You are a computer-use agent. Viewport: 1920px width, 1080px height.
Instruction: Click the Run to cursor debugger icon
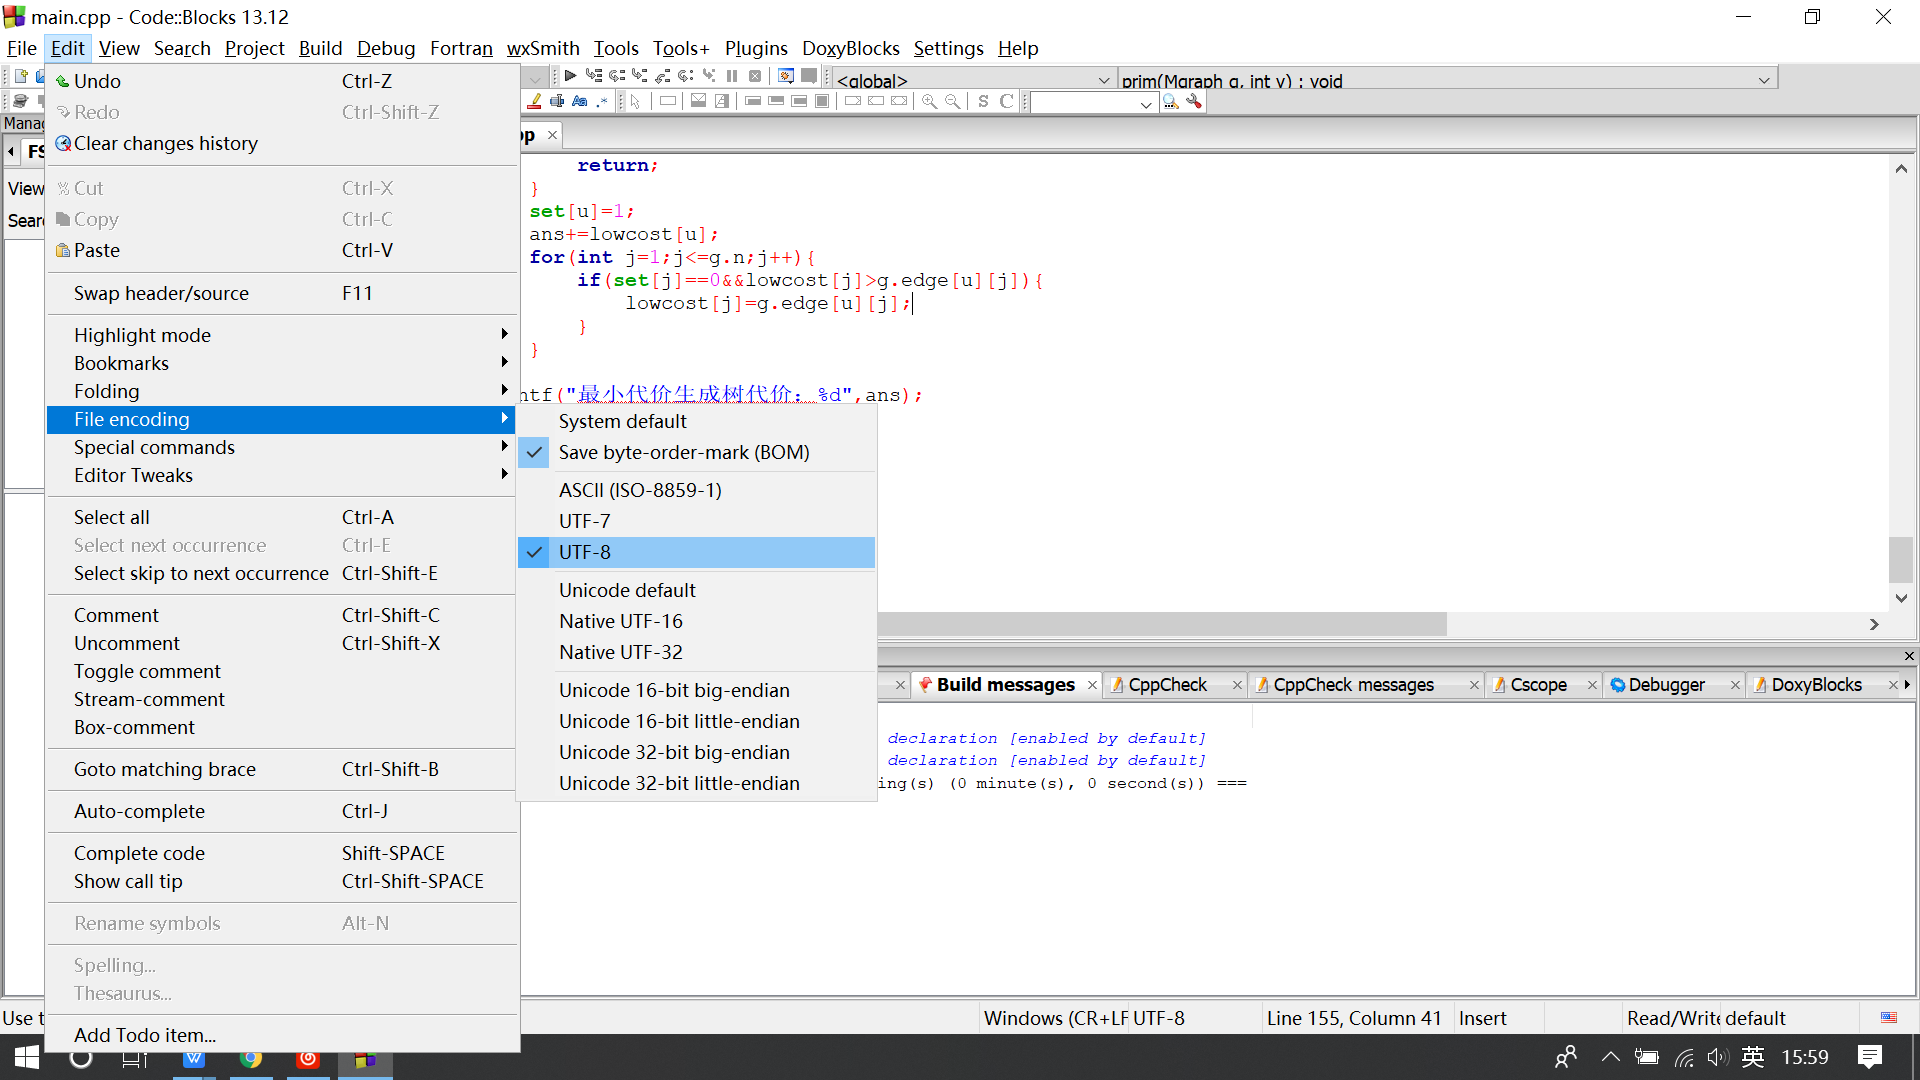pyautogui.click(x=594, y=76)
